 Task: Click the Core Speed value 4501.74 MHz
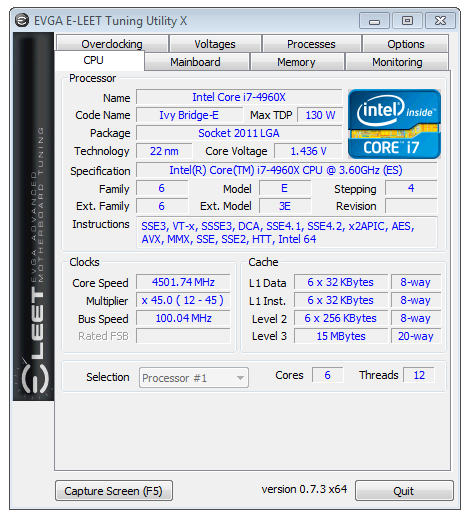[x=183, y=282]
